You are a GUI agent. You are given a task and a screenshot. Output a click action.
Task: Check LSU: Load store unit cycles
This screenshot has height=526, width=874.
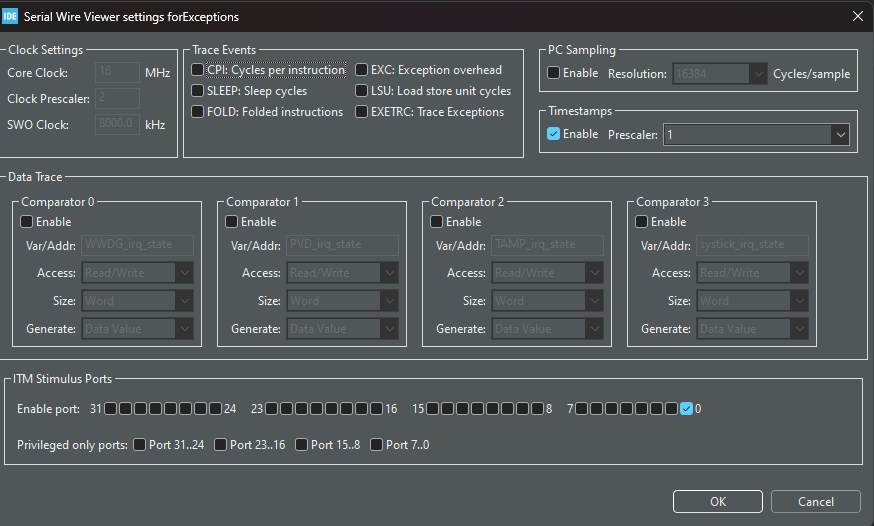pyautogui.click(x=362, y=91)
